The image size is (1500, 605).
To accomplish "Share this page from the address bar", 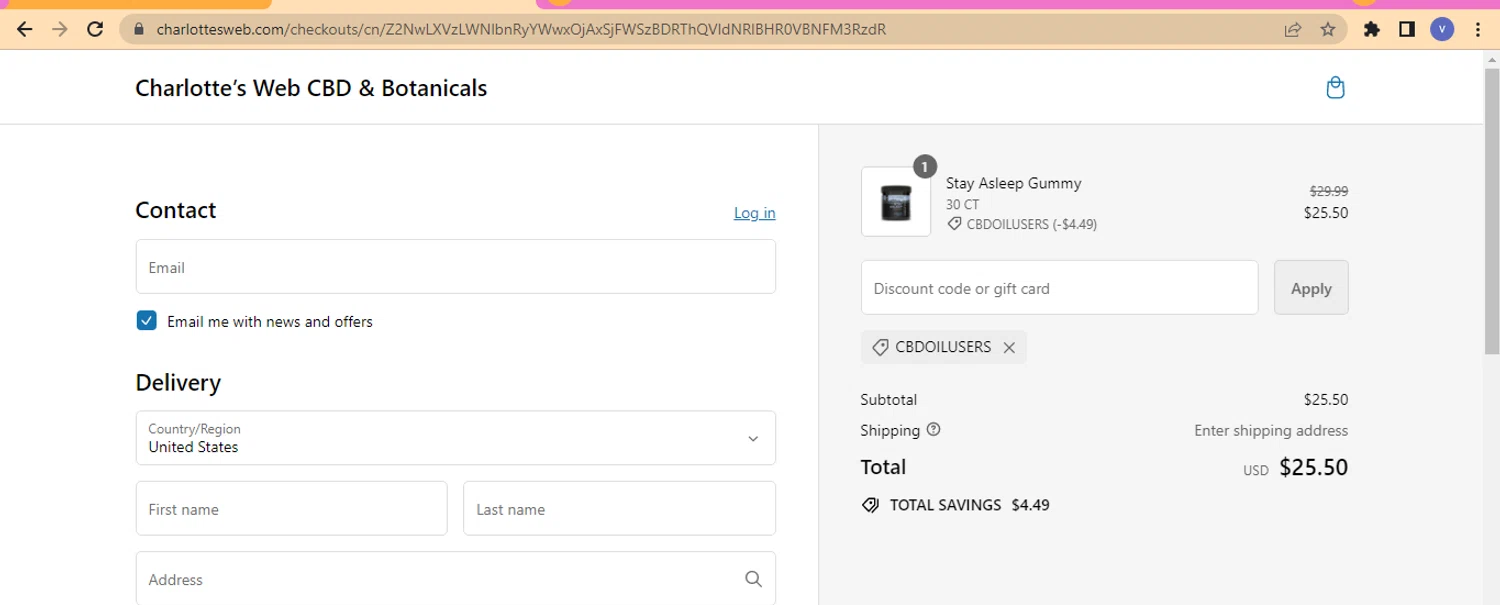I will [x=1293, y=29].
